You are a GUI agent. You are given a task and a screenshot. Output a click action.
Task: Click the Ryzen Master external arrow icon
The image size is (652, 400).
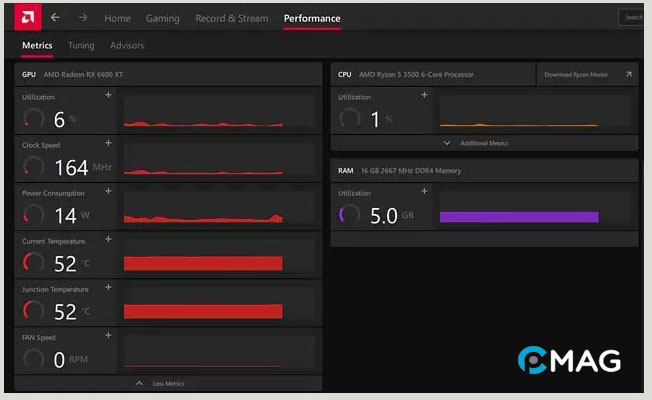(x=629, y=74)
